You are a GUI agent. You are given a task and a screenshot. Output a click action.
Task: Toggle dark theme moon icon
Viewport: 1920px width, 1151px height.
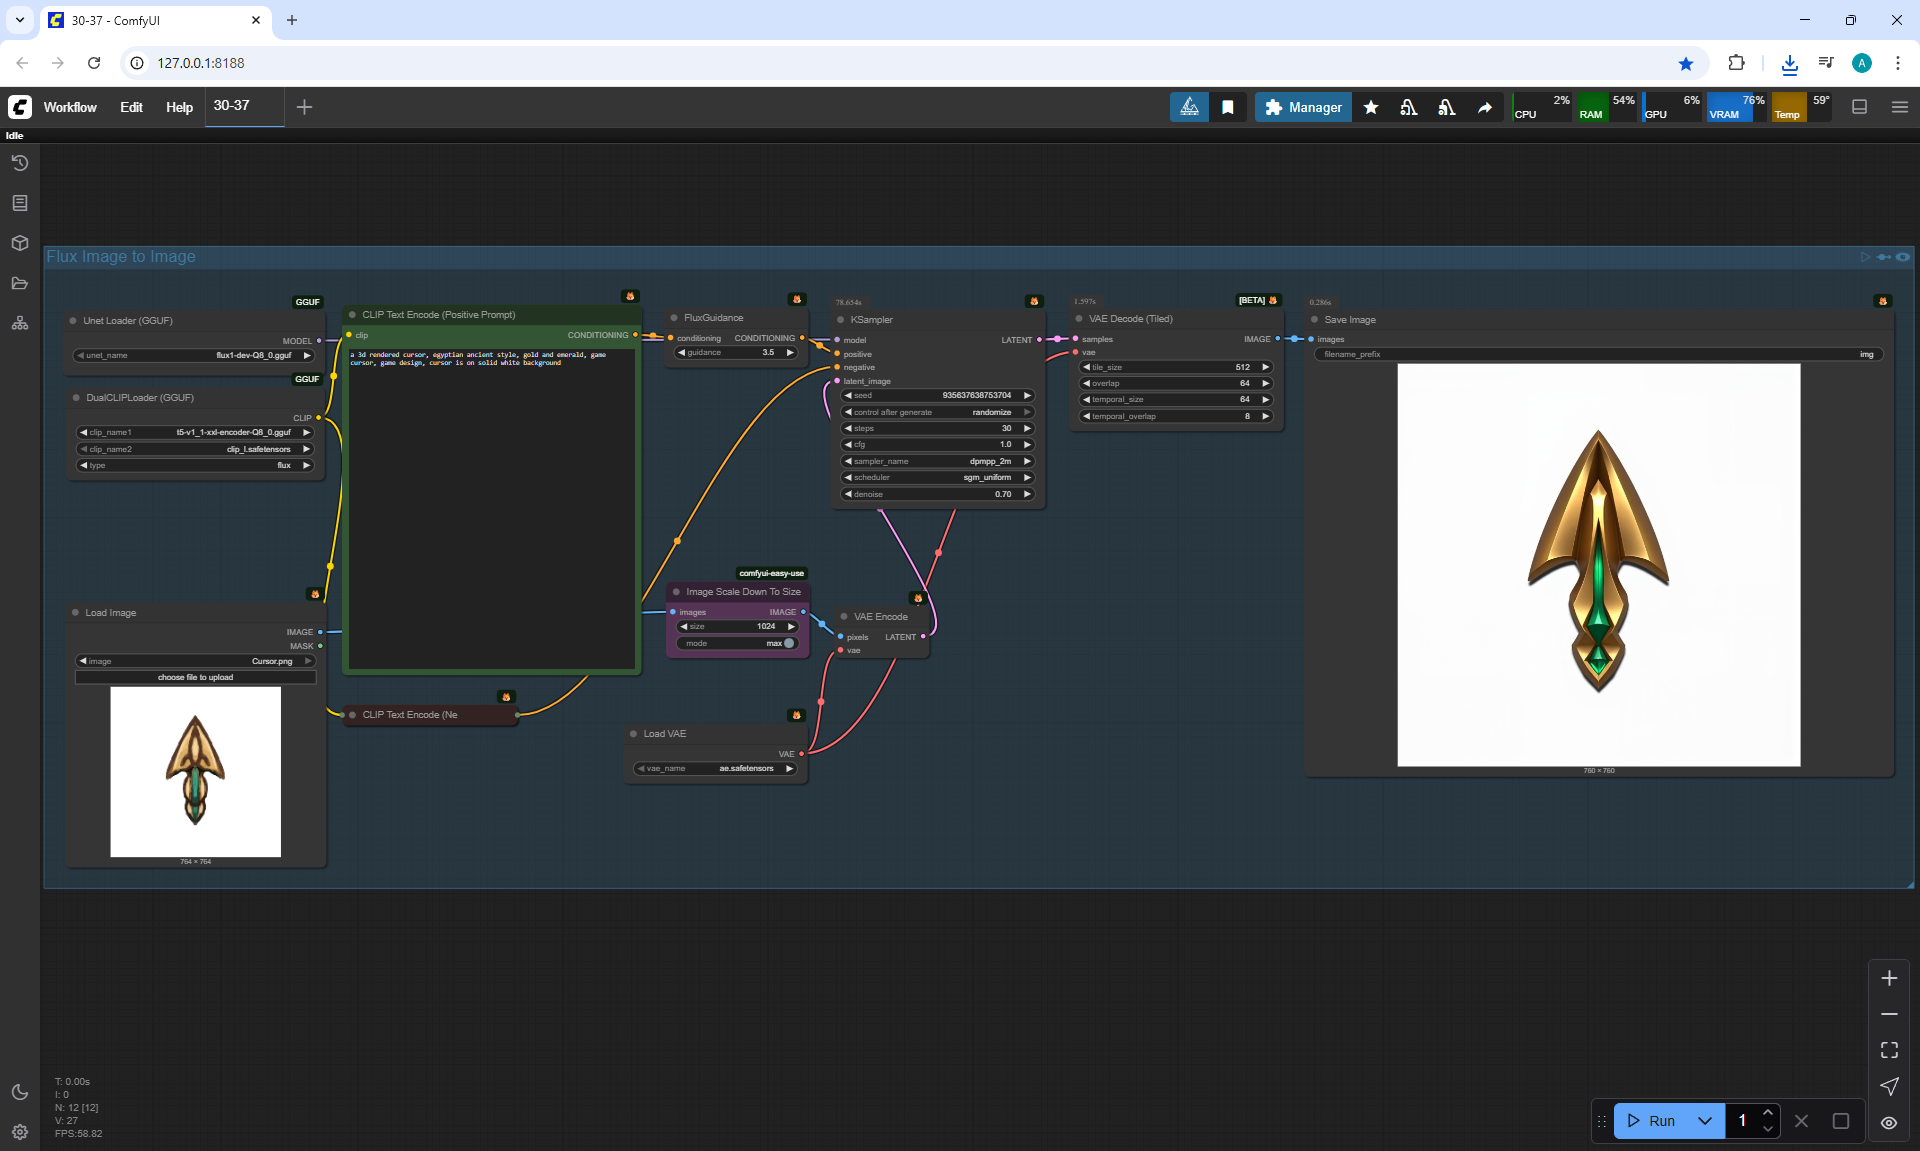(20, 1092)
